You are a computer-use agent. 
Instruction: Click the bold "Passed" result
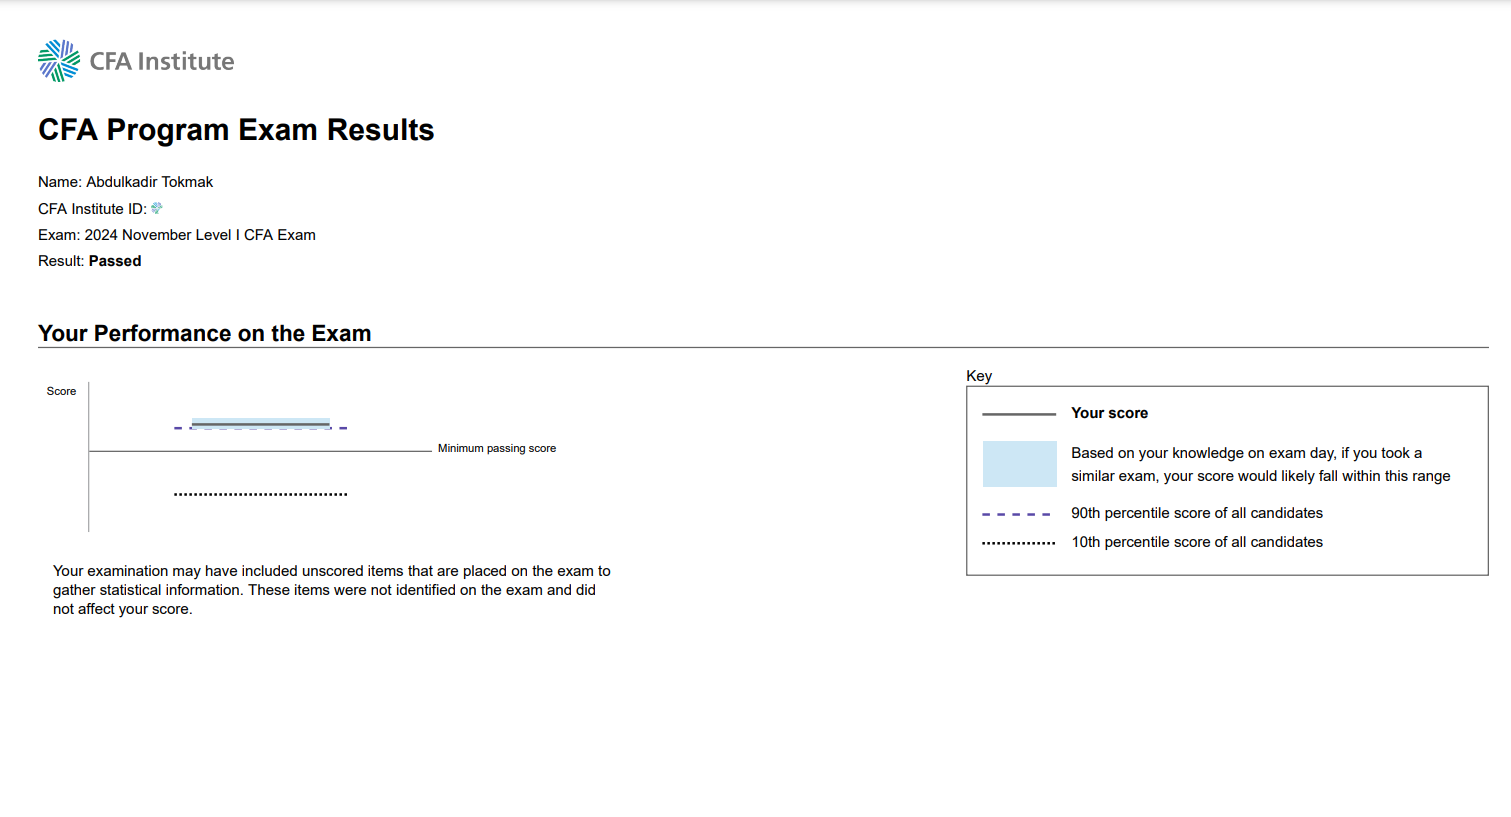(x=115, y=261)
